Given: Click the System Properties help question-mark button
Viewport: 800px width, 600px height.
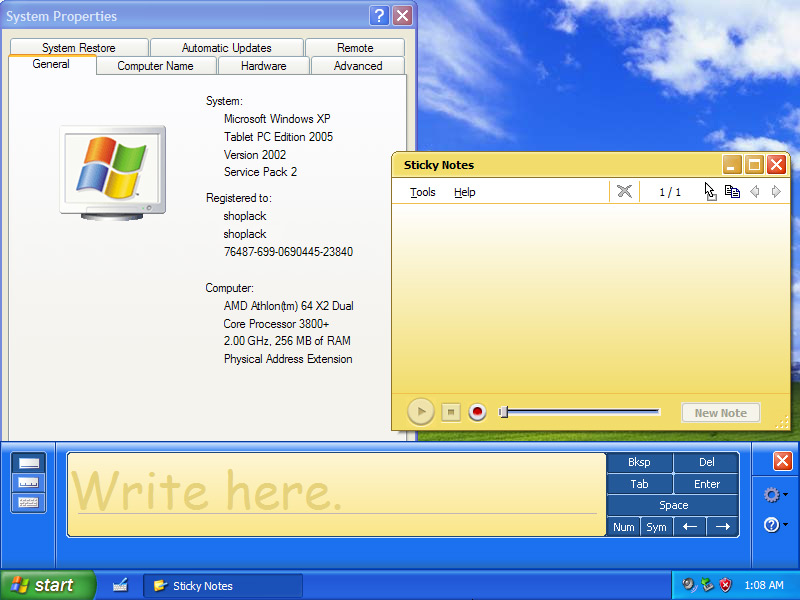Looking at the screenshot, I should (x=379, y=16).
